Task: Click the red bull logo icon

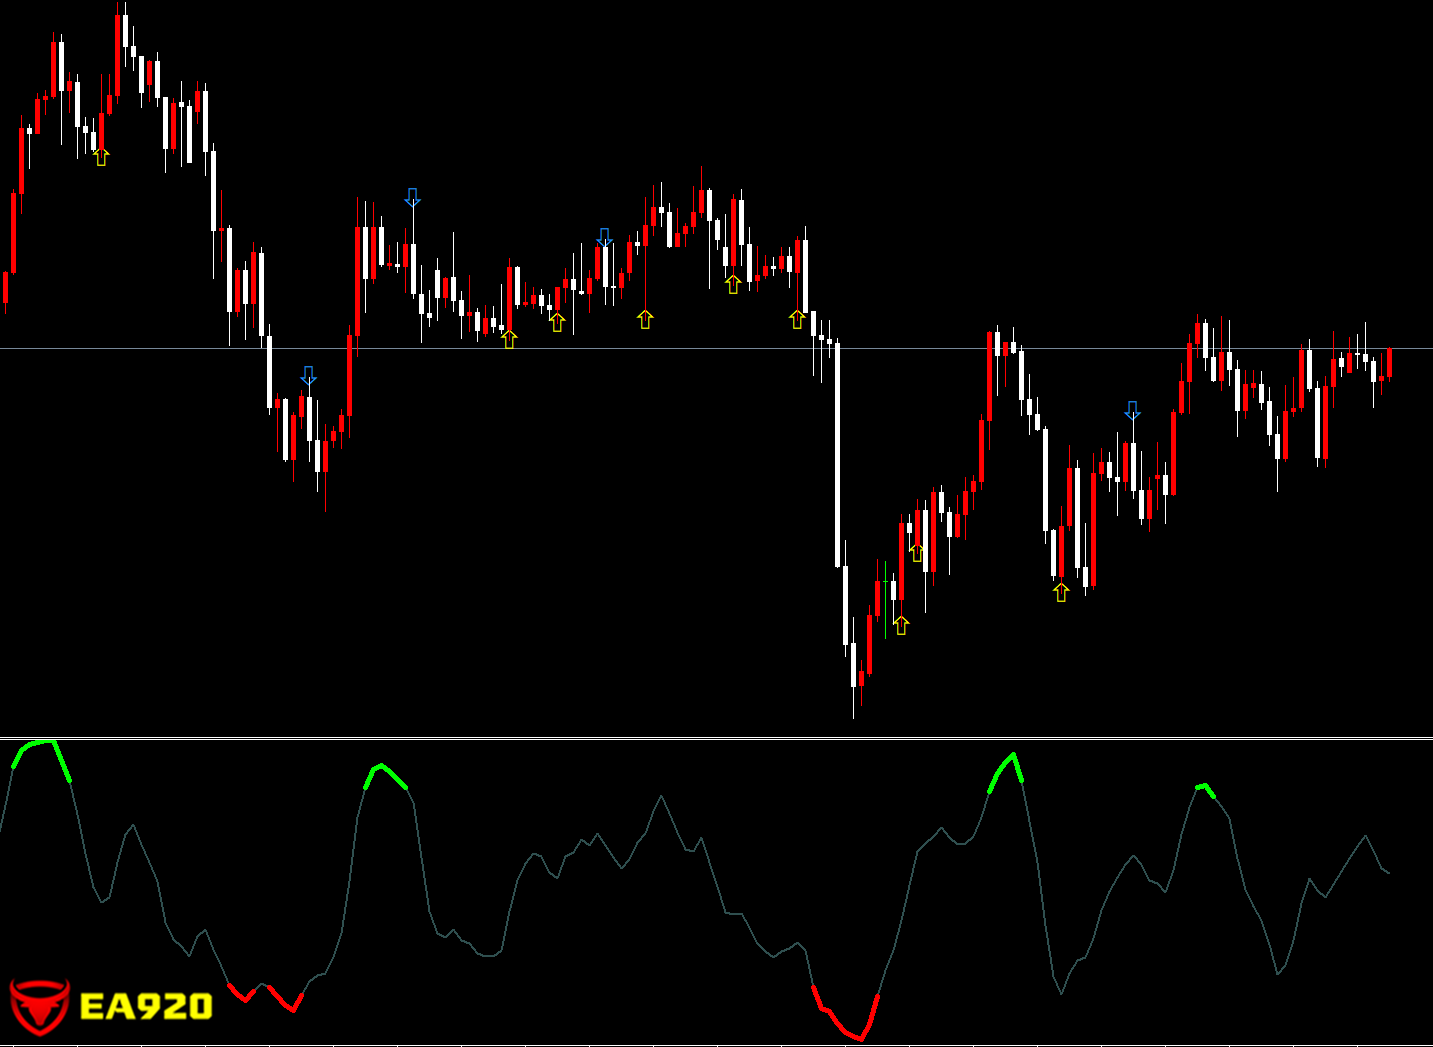Action: pos(39,1006)
